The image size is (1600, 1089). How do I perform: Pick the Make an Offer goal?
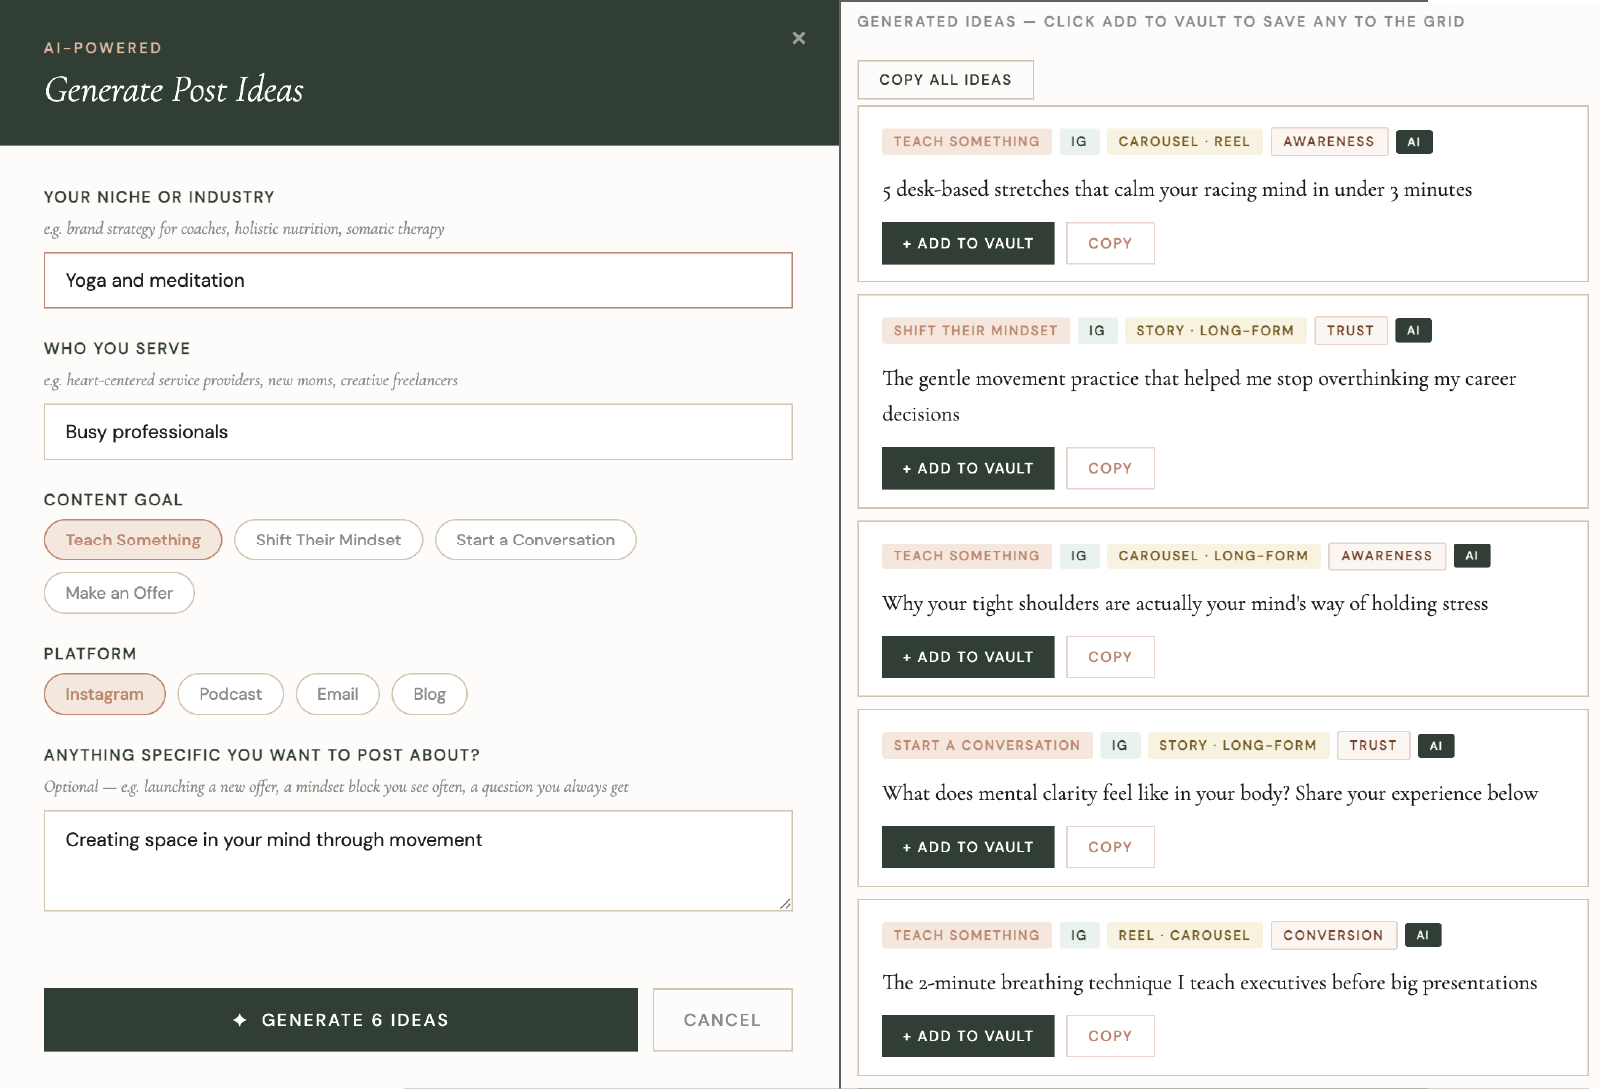click(x=119, y=593)
